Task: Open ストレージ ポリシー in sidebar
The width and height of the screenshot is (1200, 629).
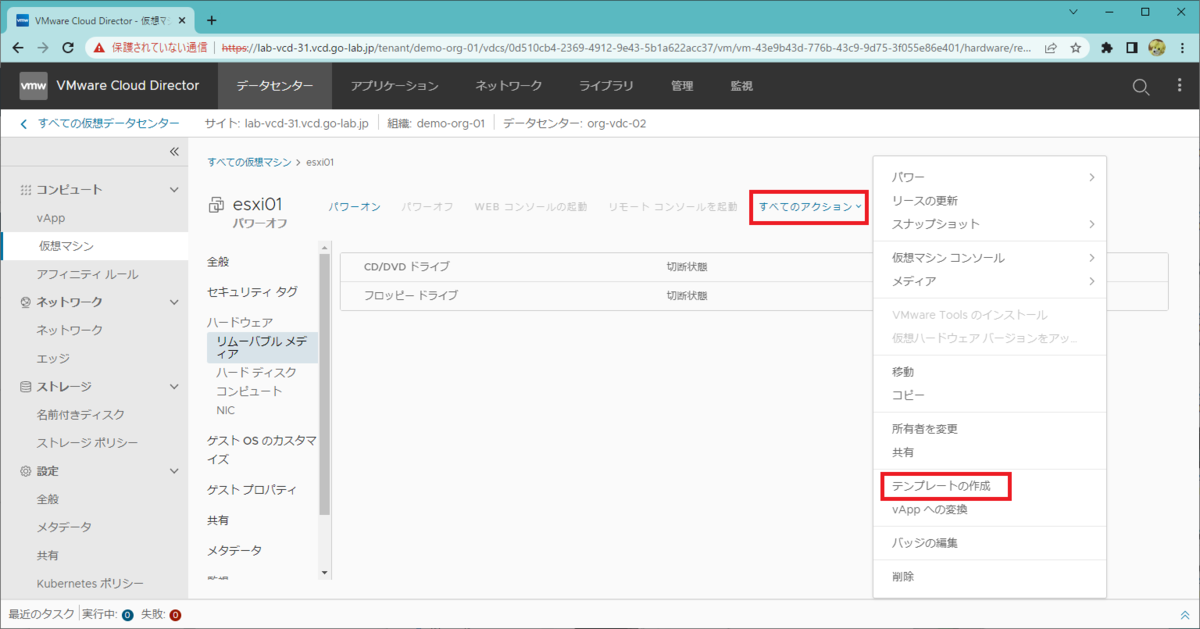Action: coord(87,442)
